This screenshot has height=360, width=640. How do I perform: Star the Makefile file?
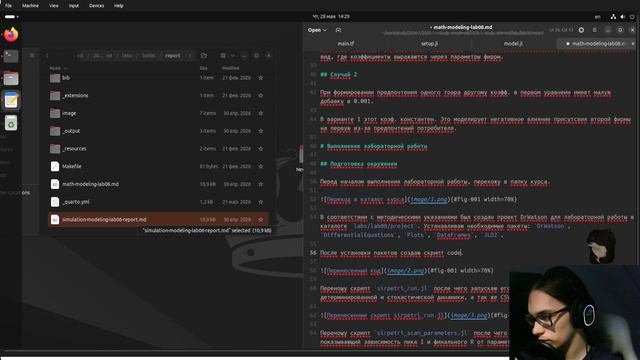261,167
